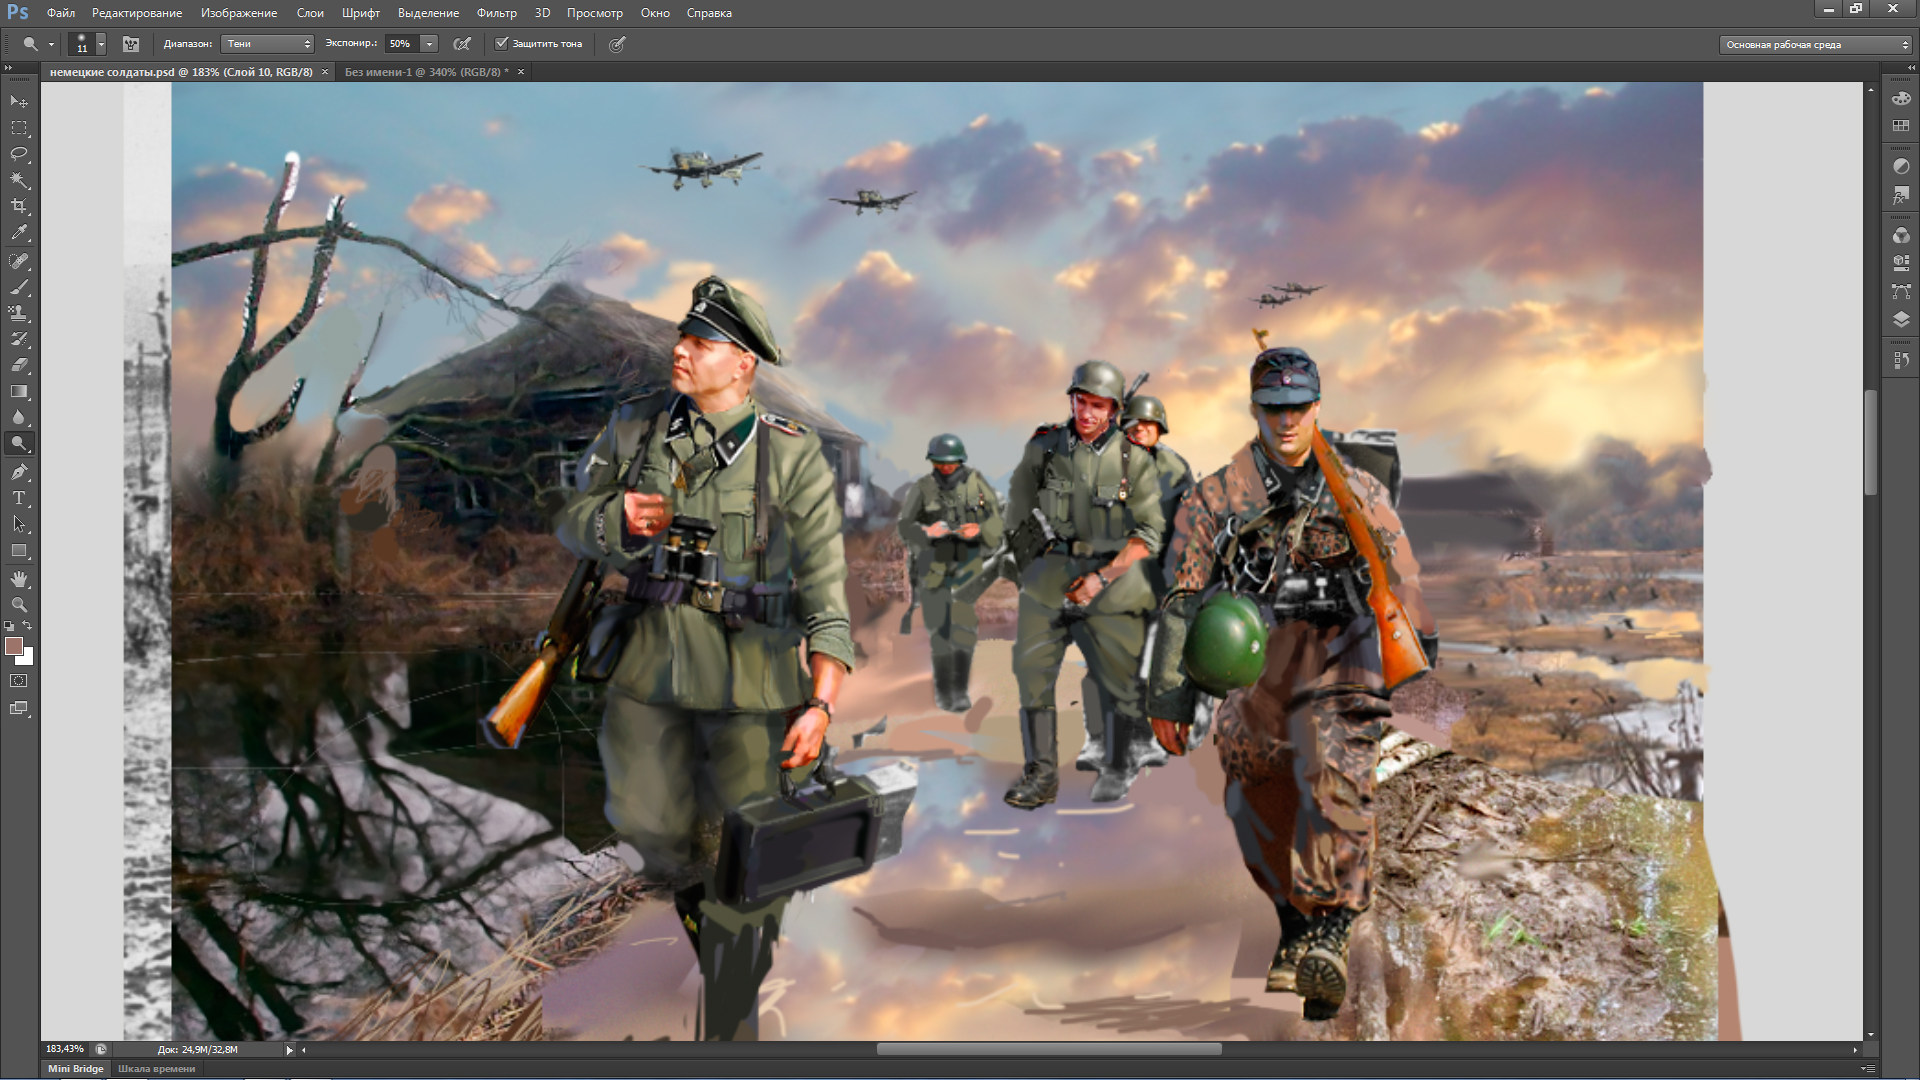
Task: Select the Hand tool
Action: point(19,579)
